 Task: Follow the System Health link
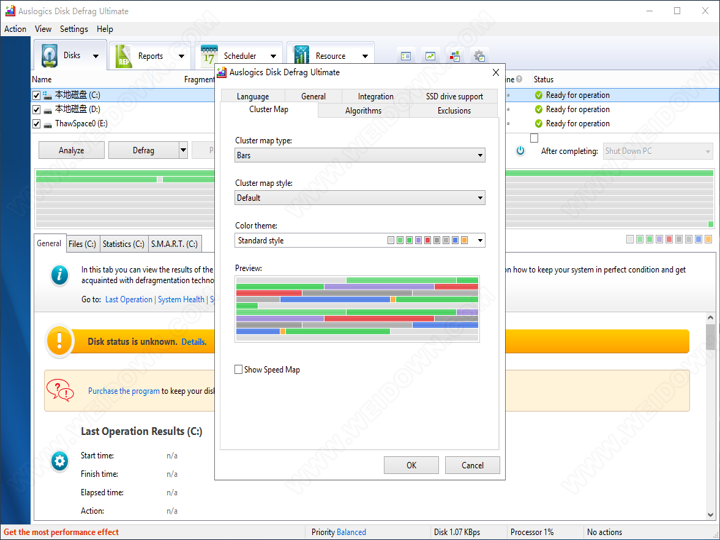181,299
